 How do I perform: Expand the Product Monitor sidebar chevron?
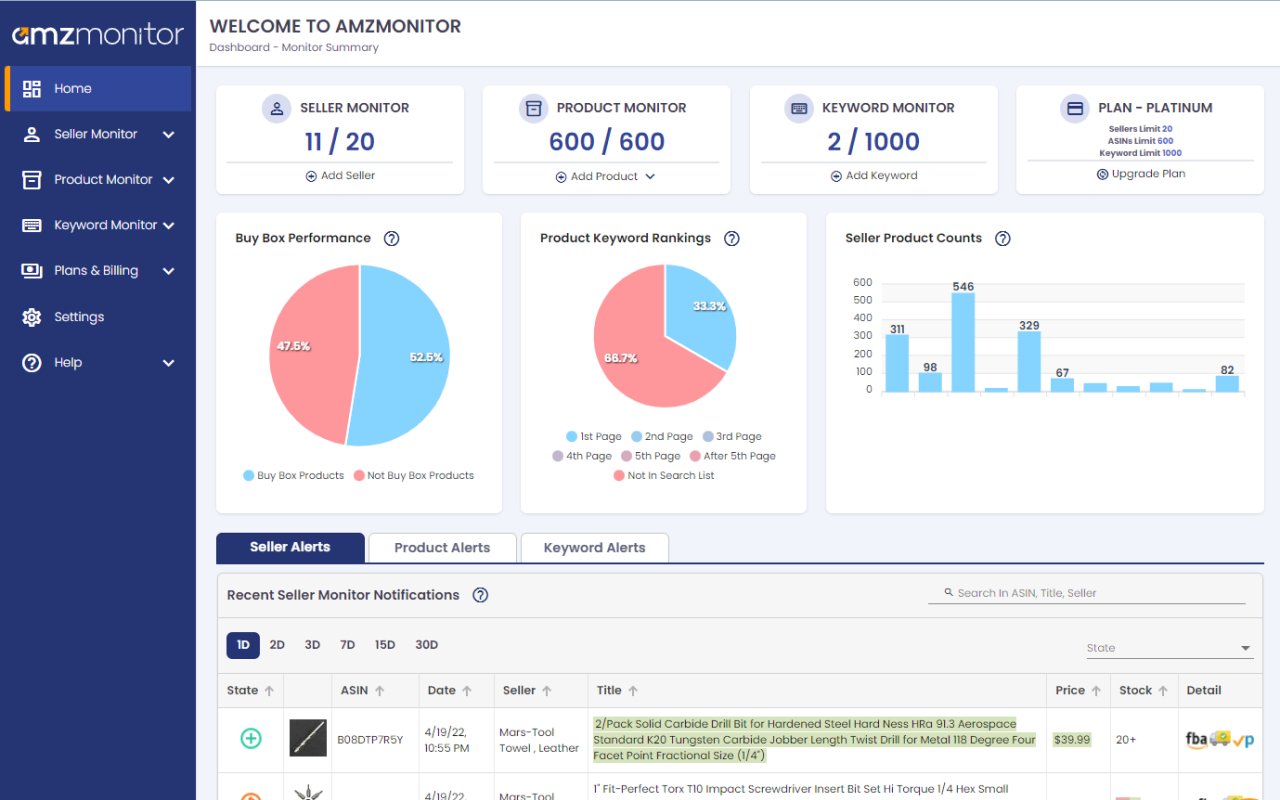click(x=168, y=180)
